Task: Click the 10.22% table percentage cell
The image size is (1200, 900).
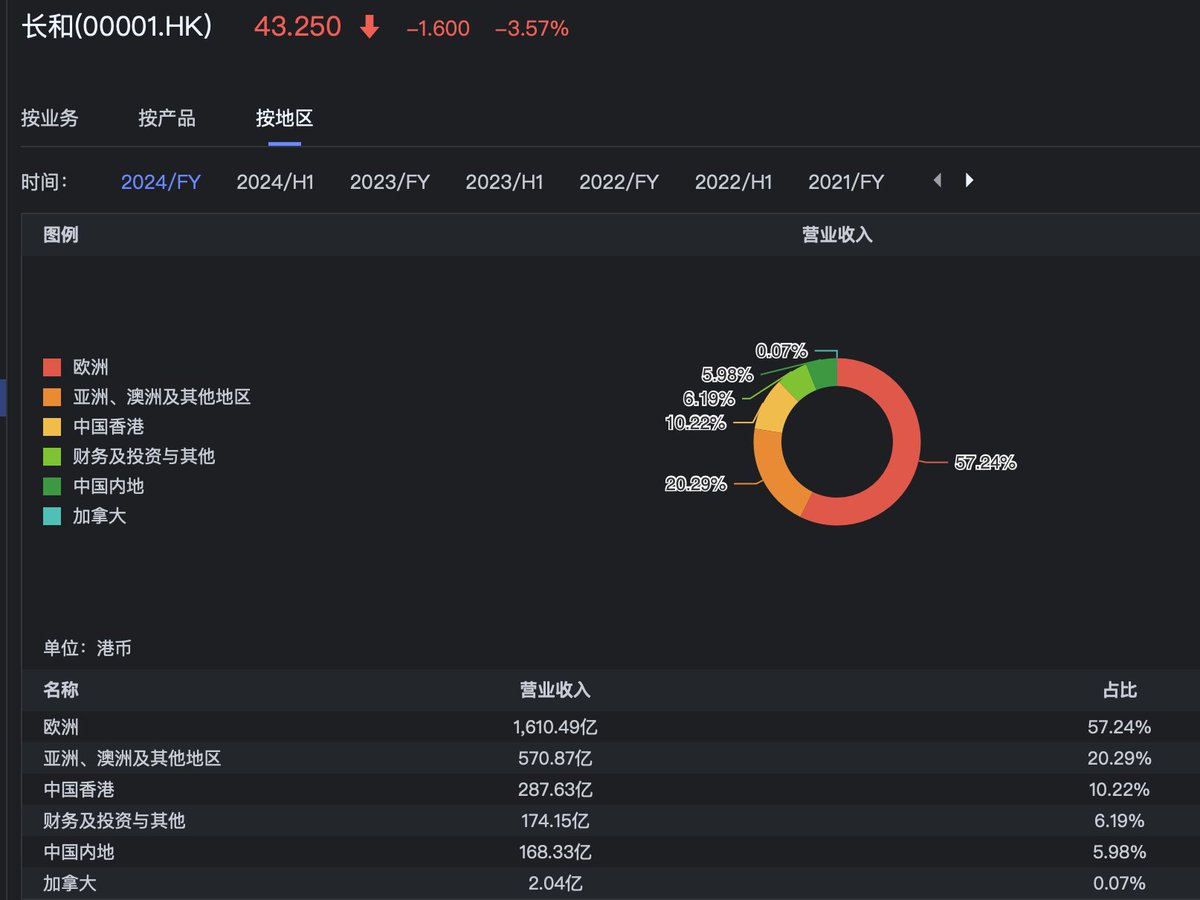Action: (1119, 789)
